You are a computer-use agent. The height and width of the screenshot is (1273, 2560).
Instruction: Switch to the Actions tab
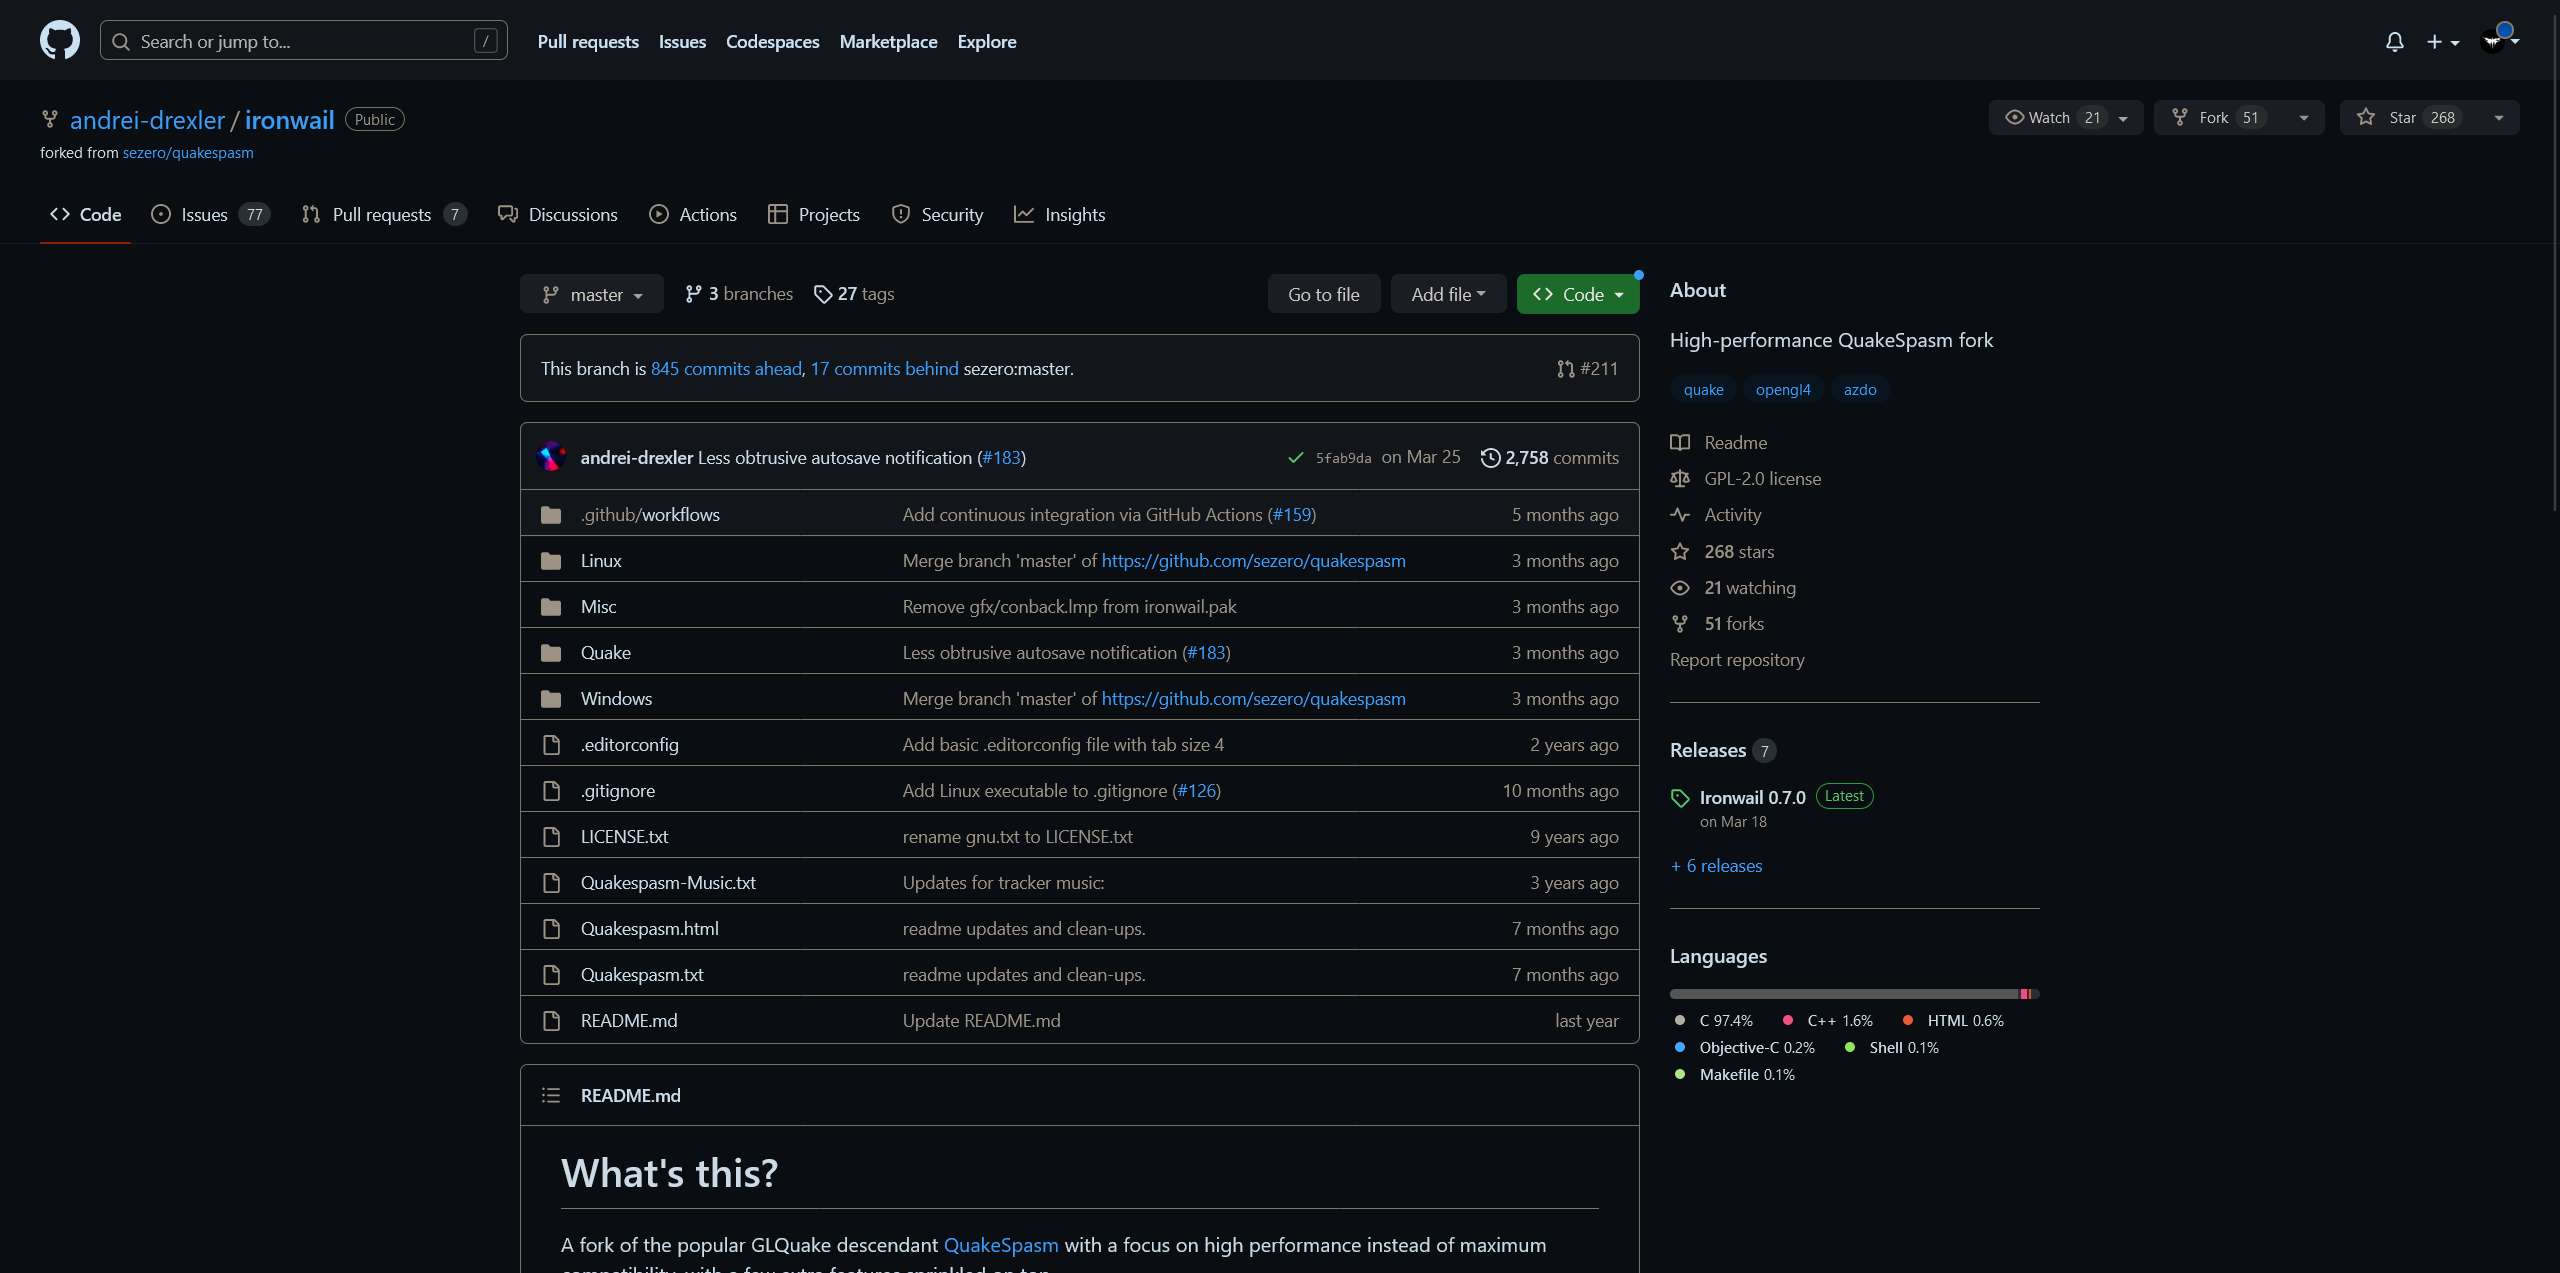[x=693, y=215]
